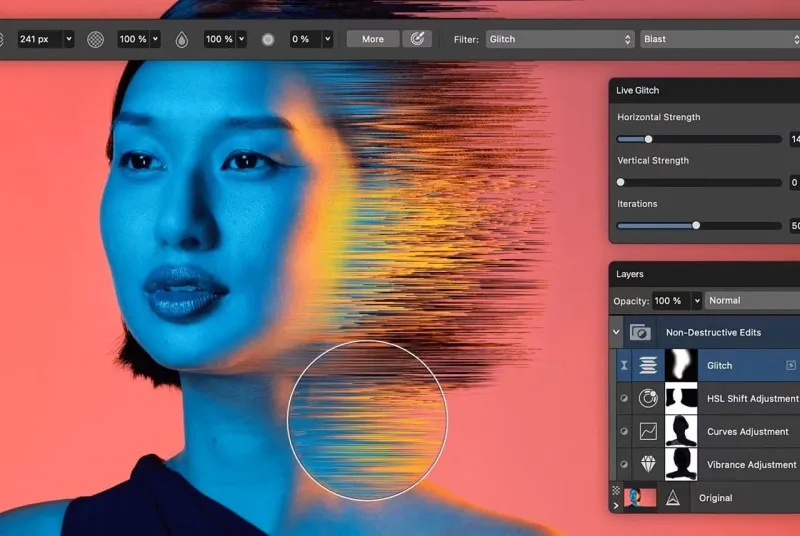The width and height of the screenshot is (800, 536).
Task: Click the HSL Shift Adjustment icon
Action: pyautogui.click(x=648, y=398)
